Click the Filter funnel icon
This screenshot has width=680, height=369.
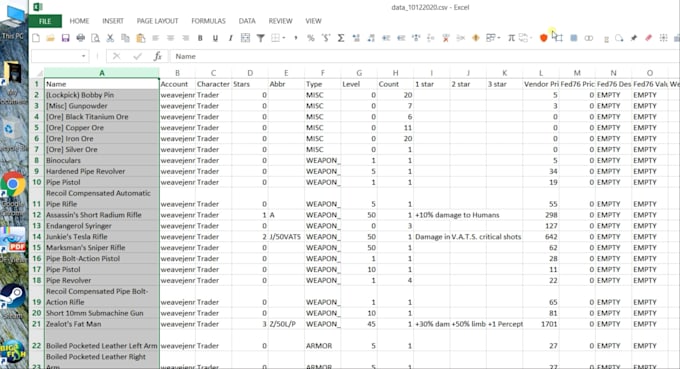tap(261, 38)
